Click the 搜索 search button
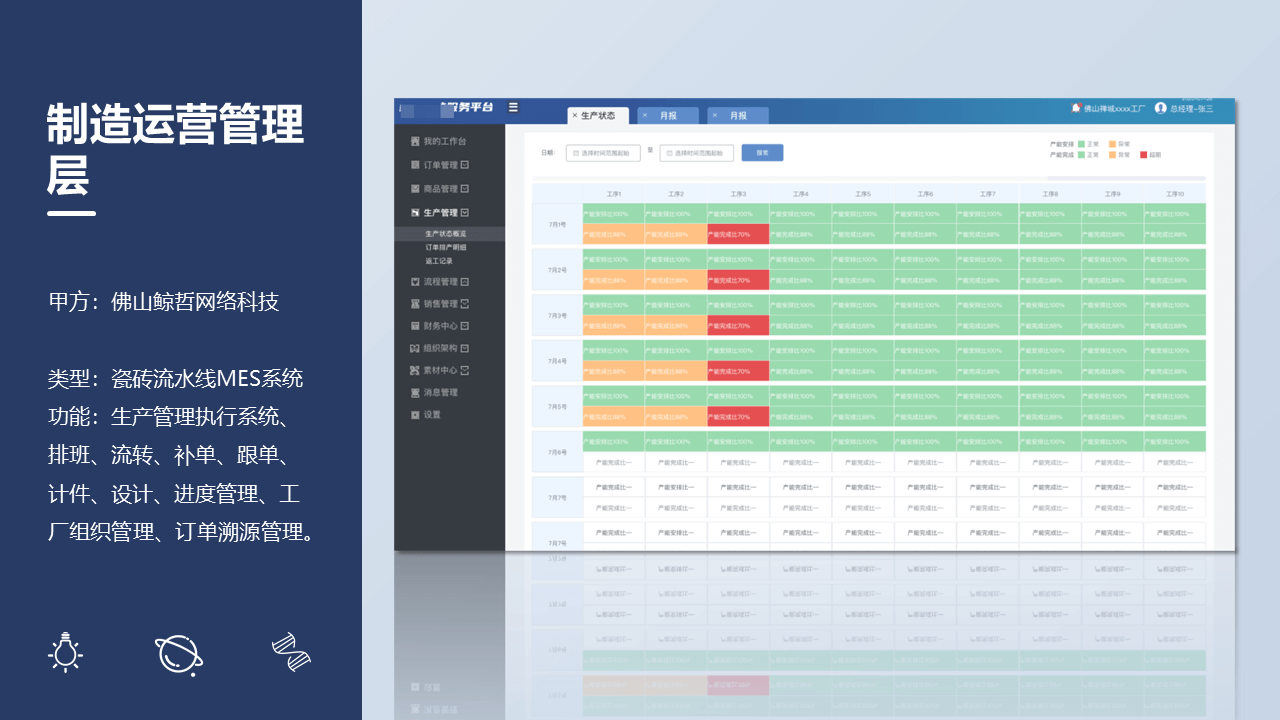Image resolution: width=1280 pixels, height=720 pixels. pyautogui.click(x=762, y=153)
